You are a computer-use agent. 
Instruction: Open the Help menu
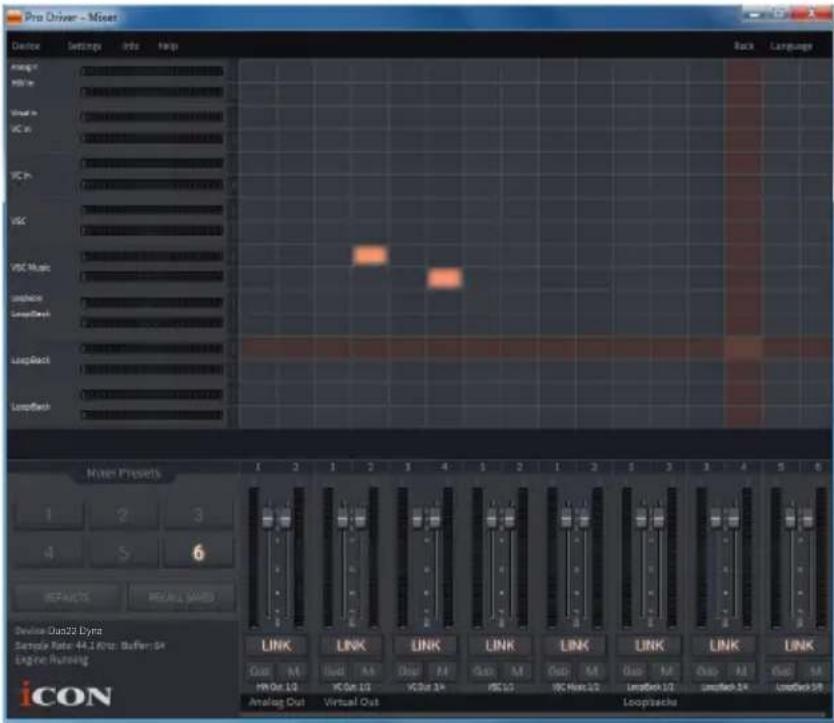click(x=168, y=46)
